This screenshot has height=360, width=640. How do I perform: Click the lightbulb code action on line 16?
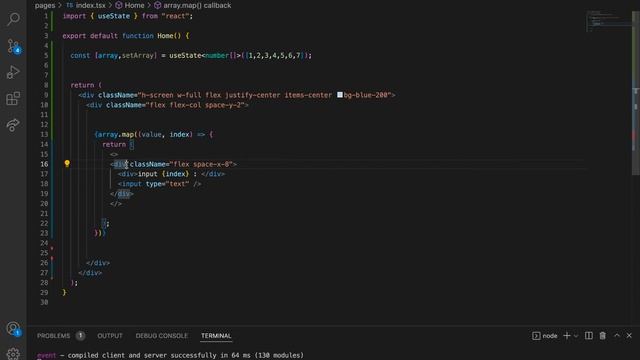coord(67,164)
